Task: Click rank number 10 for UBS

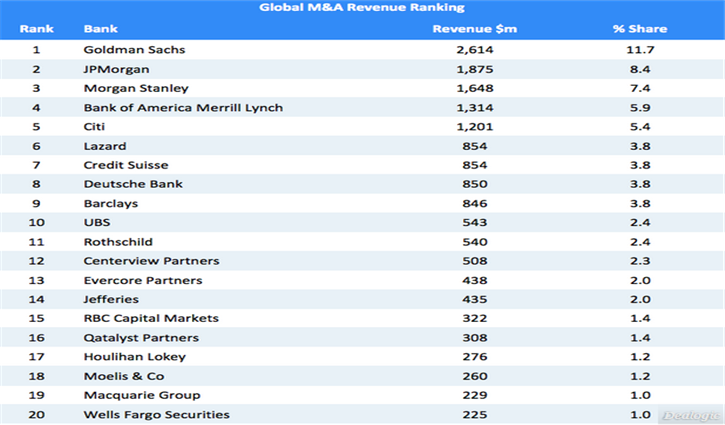Action: [37, 222]
